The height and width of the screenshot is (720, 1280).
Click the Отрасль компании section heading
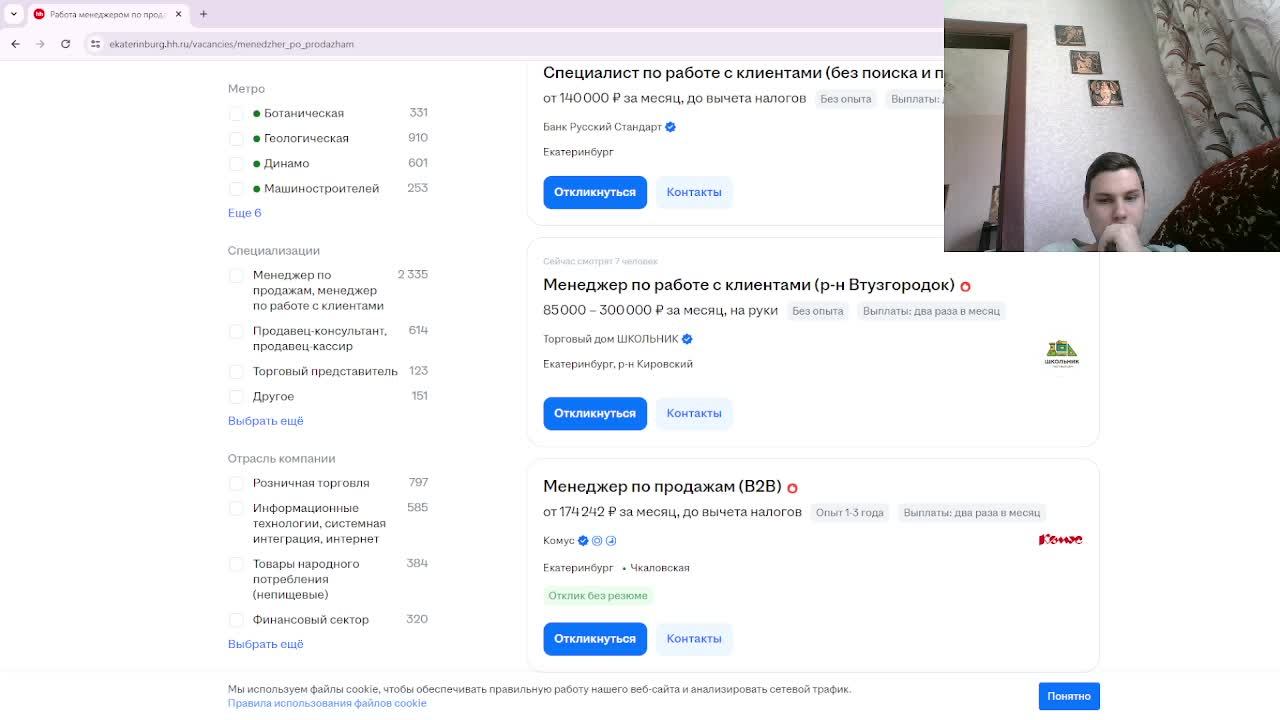tap(281, 459)
